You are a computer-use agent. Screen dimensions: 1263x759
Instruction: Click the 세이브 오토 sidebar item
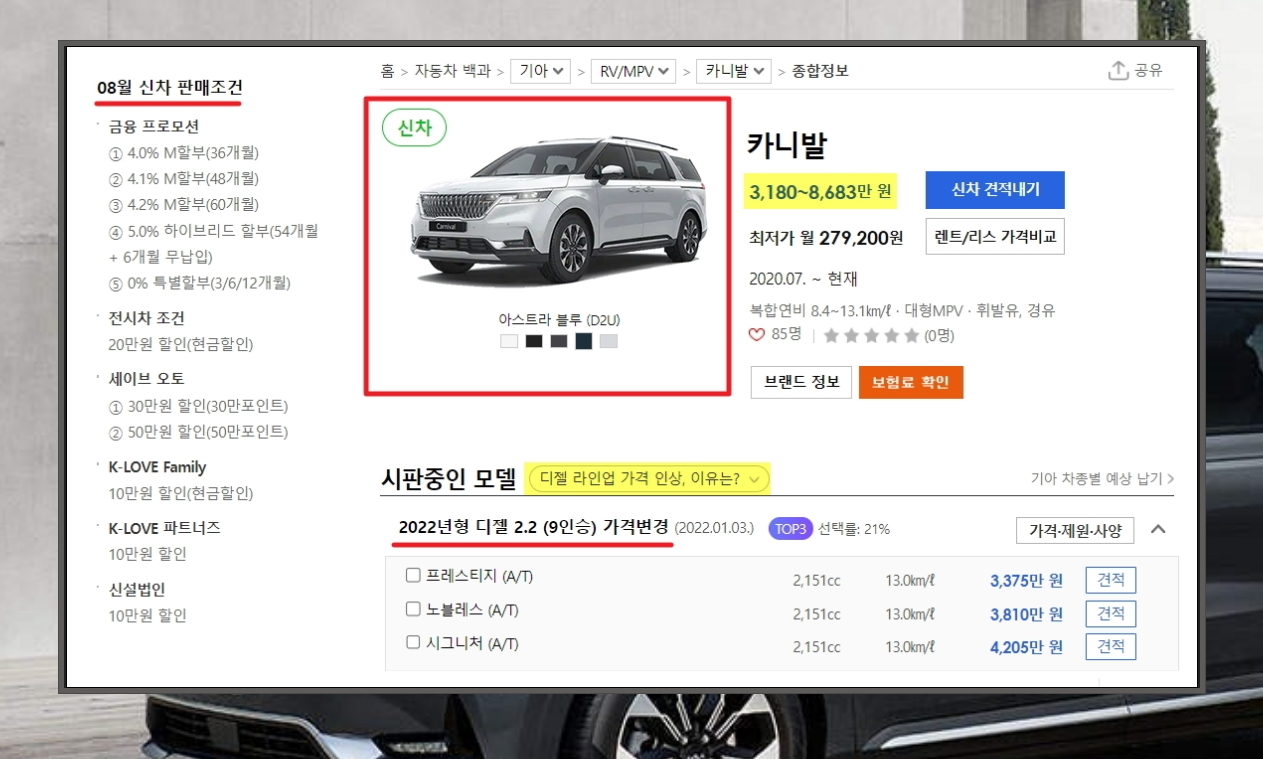147,379
